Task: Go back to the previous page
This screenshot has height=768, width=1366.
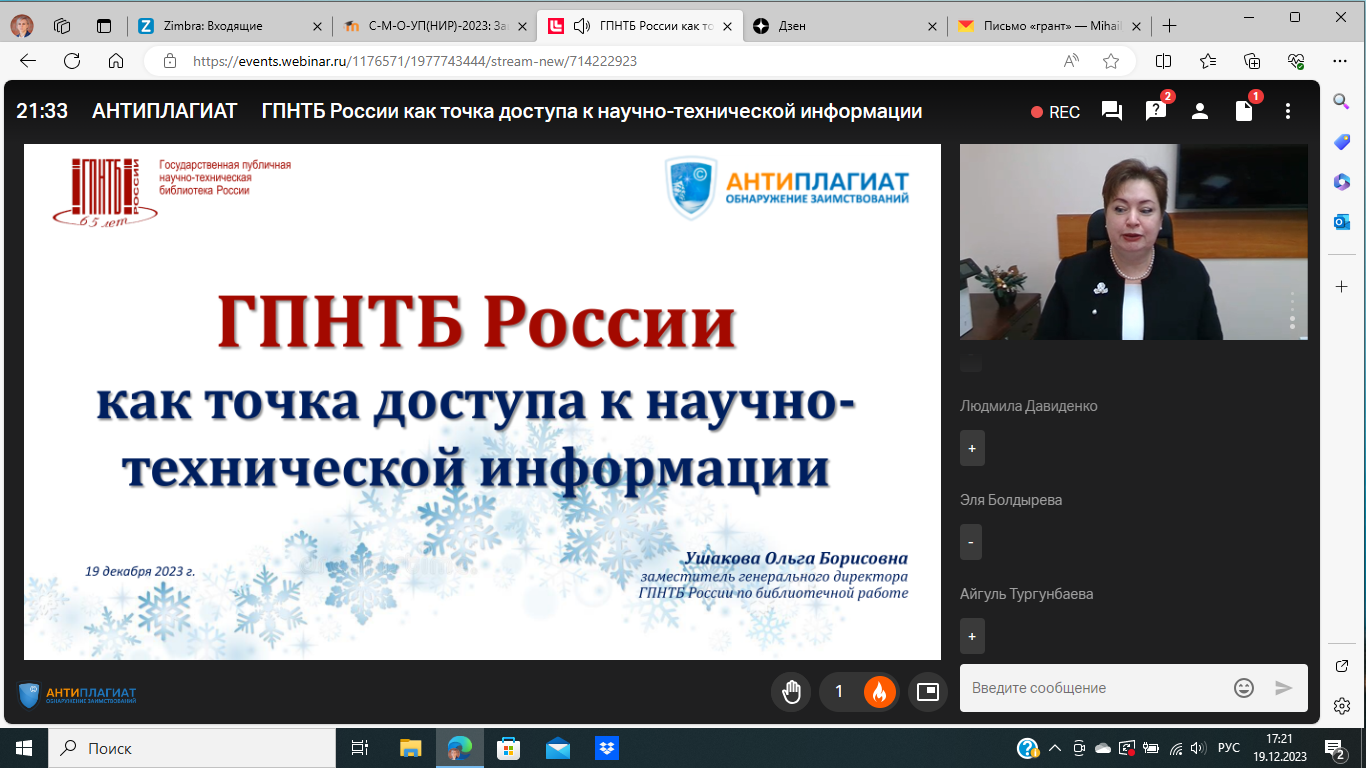Action: [x=28, y=61]
